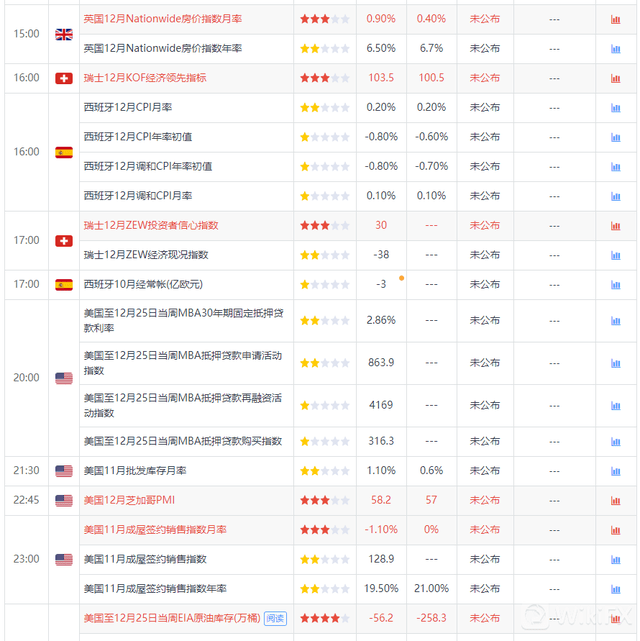
Task: Select 西班牙12月CPI月率 row title
Action: tap(128, 107)
